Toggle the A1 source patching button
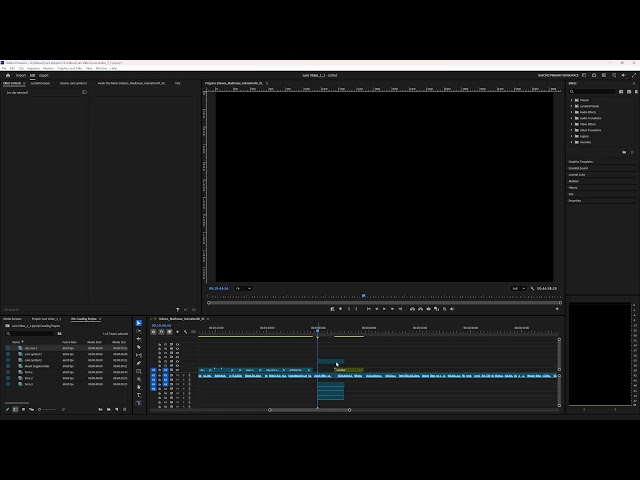Viewport: 640px width, 480px height. (x=153, y=375)
